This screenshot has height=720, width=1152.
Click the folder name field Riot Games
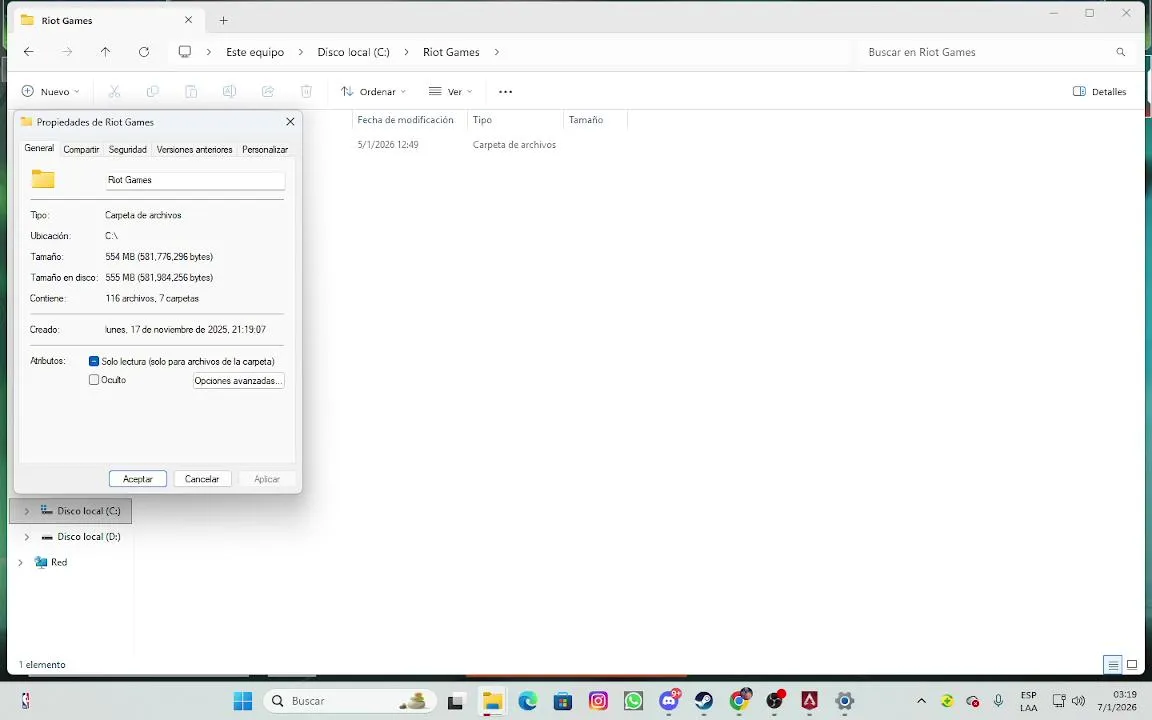[x=195, y=180]
